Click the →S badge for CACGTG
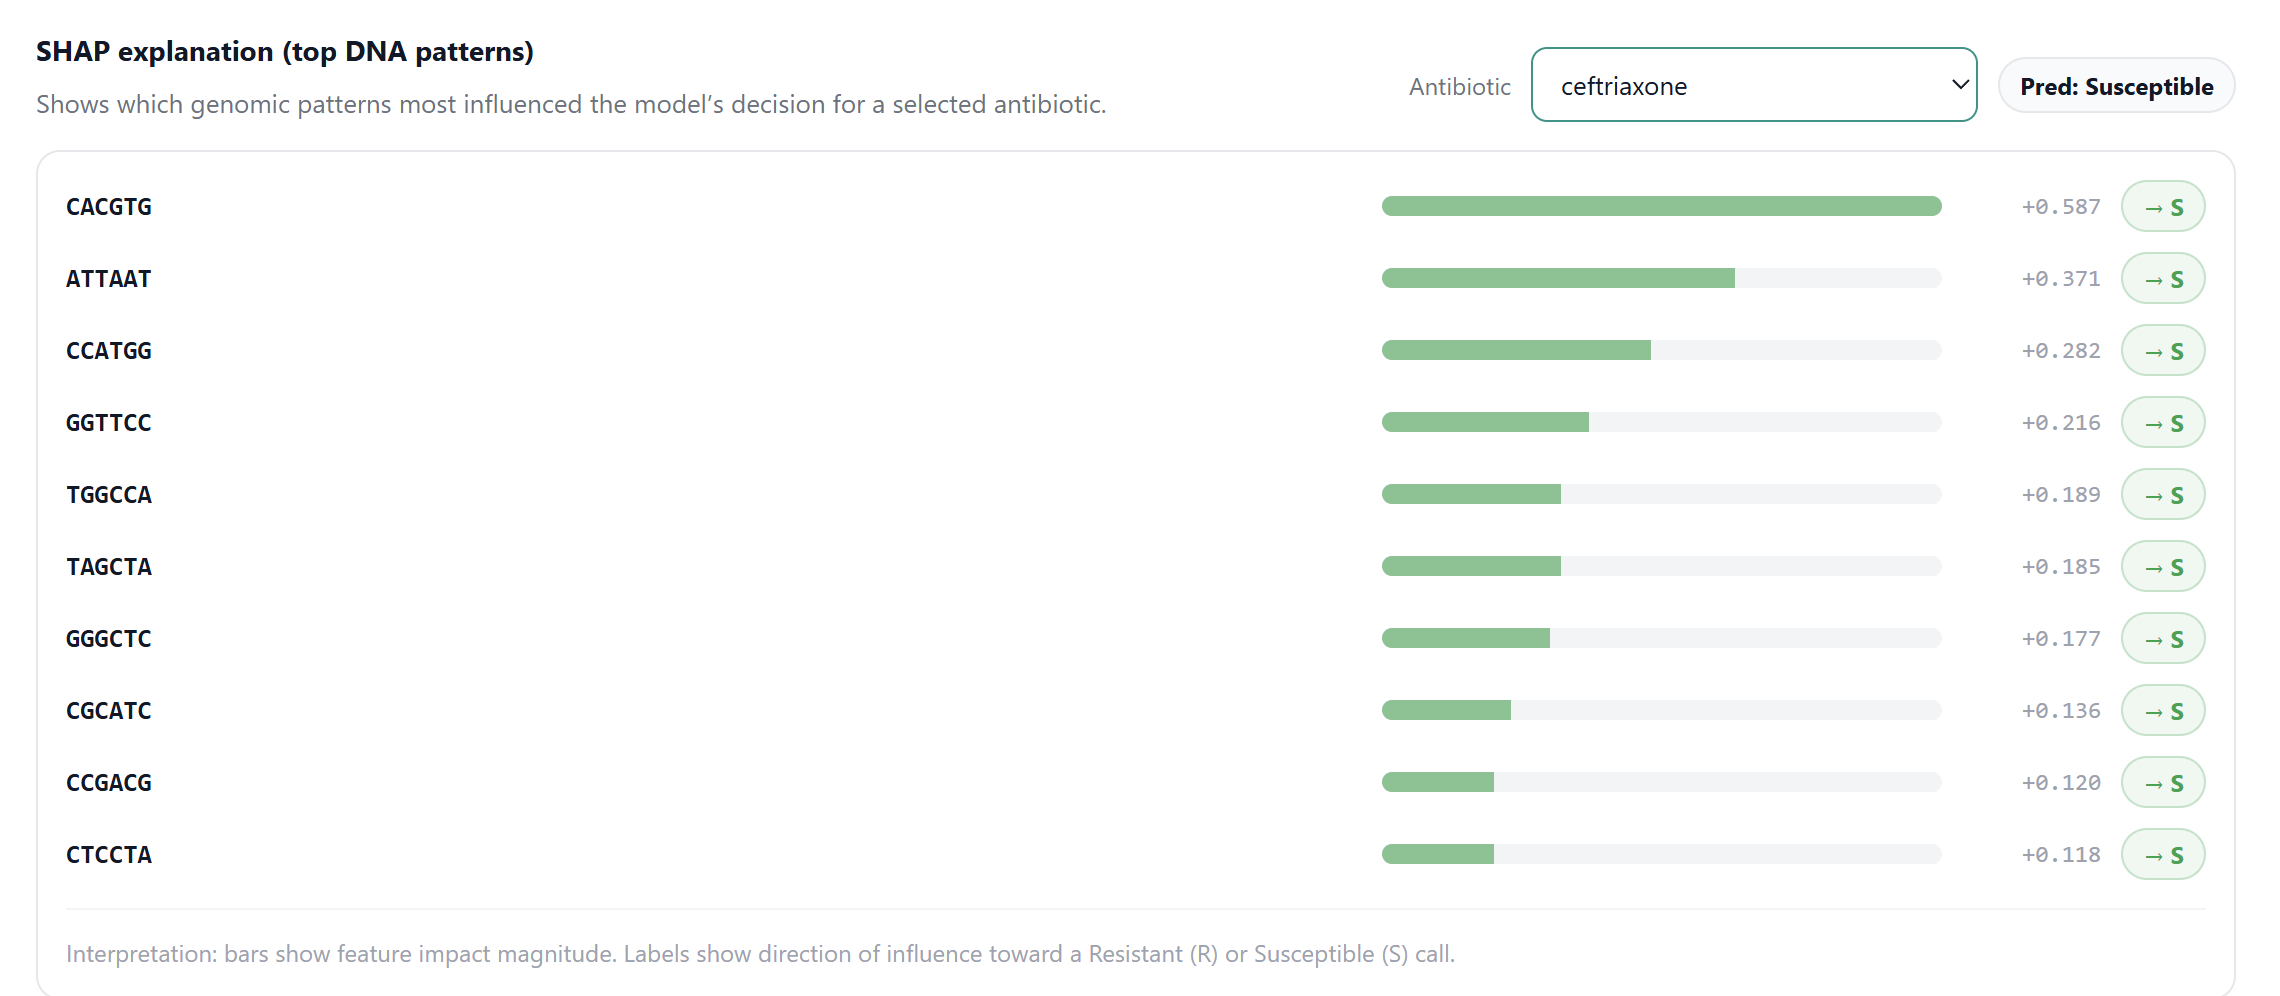Image resolution: width=2280 pixels, height=996 pixels. click(2163, 207)
